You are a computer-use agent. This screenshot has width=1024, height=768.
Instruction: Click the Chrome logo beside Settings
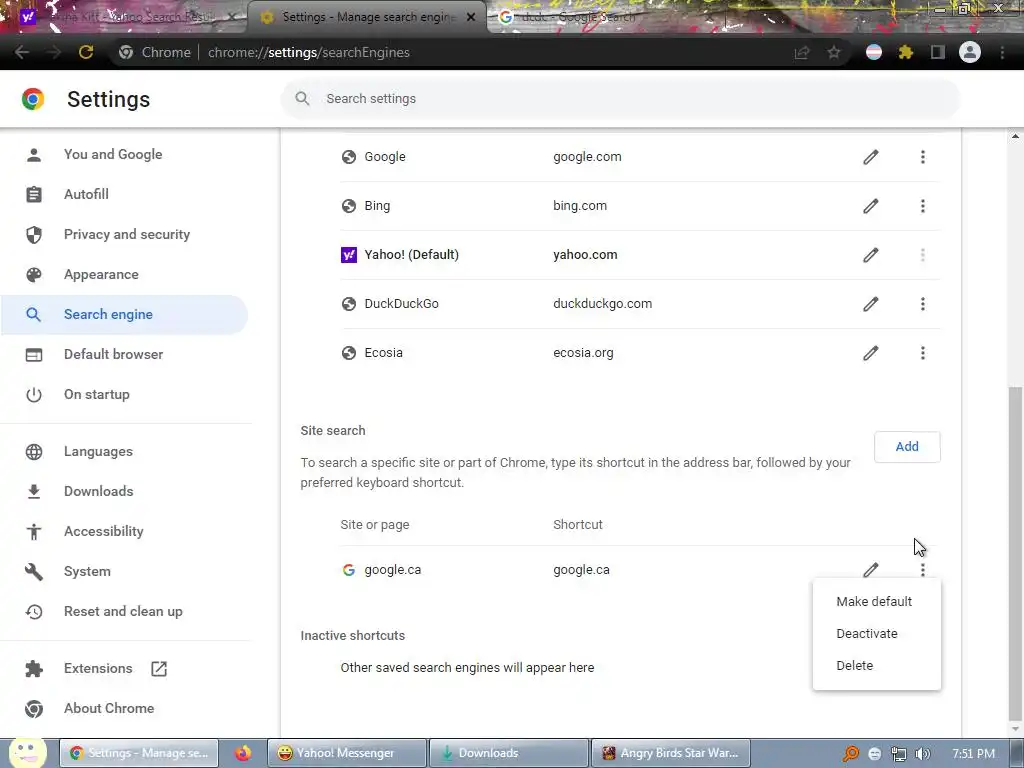(33, 99)
